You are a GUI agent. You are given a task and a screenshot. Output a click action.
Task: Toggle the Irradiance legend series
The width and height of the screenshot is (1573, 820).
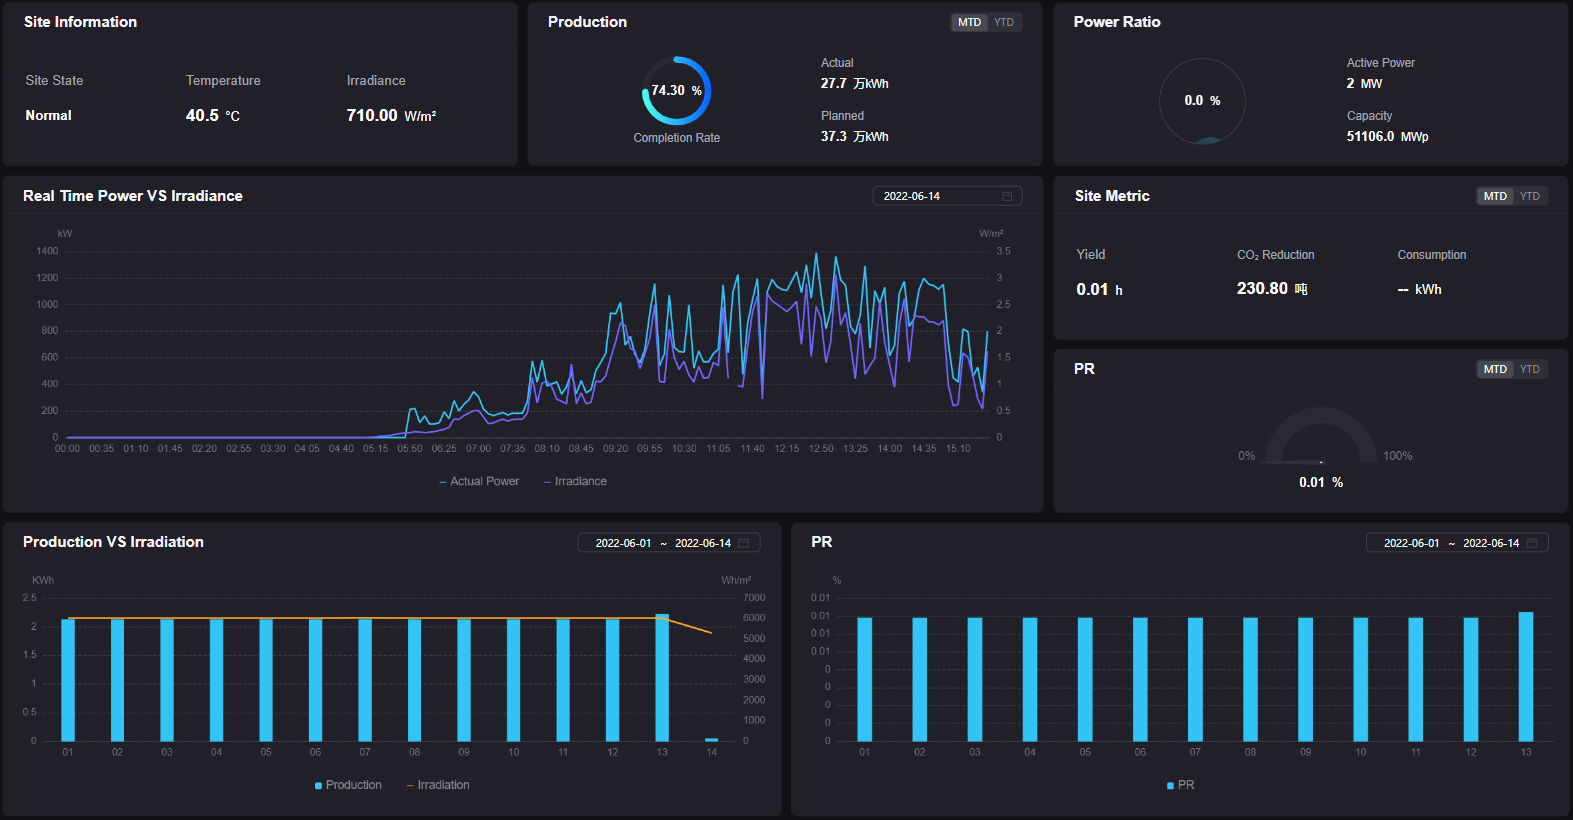[x=575, y=481]
